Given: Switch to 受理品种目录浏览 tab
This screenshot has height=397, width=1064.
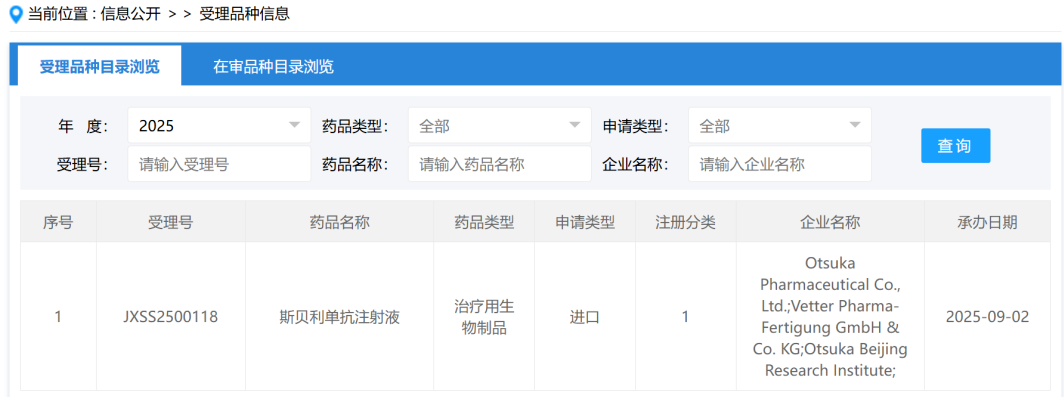Looking at the screenshot, I should (x=99, y=66).
